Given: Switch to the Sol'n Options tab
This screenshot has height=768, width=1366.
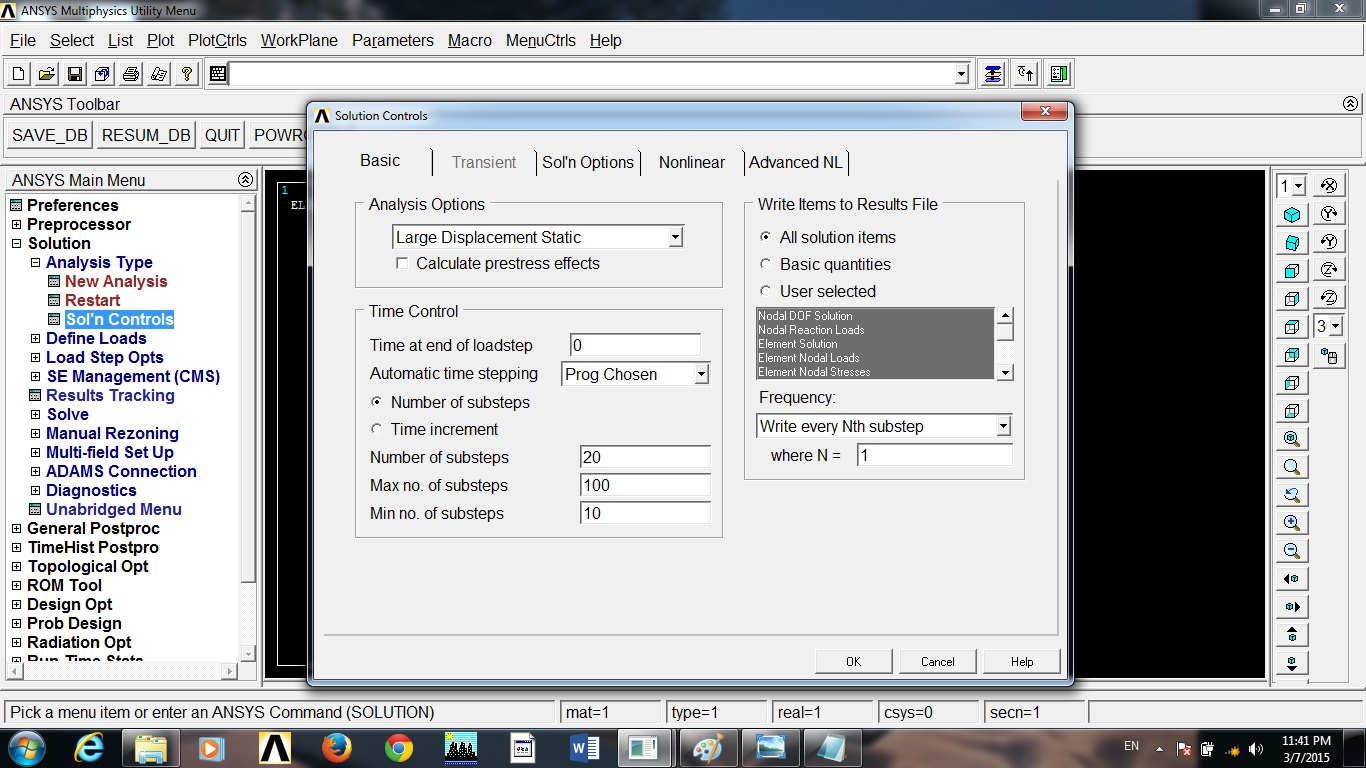Looking at the screenshot, I should (x=588, y=162).
